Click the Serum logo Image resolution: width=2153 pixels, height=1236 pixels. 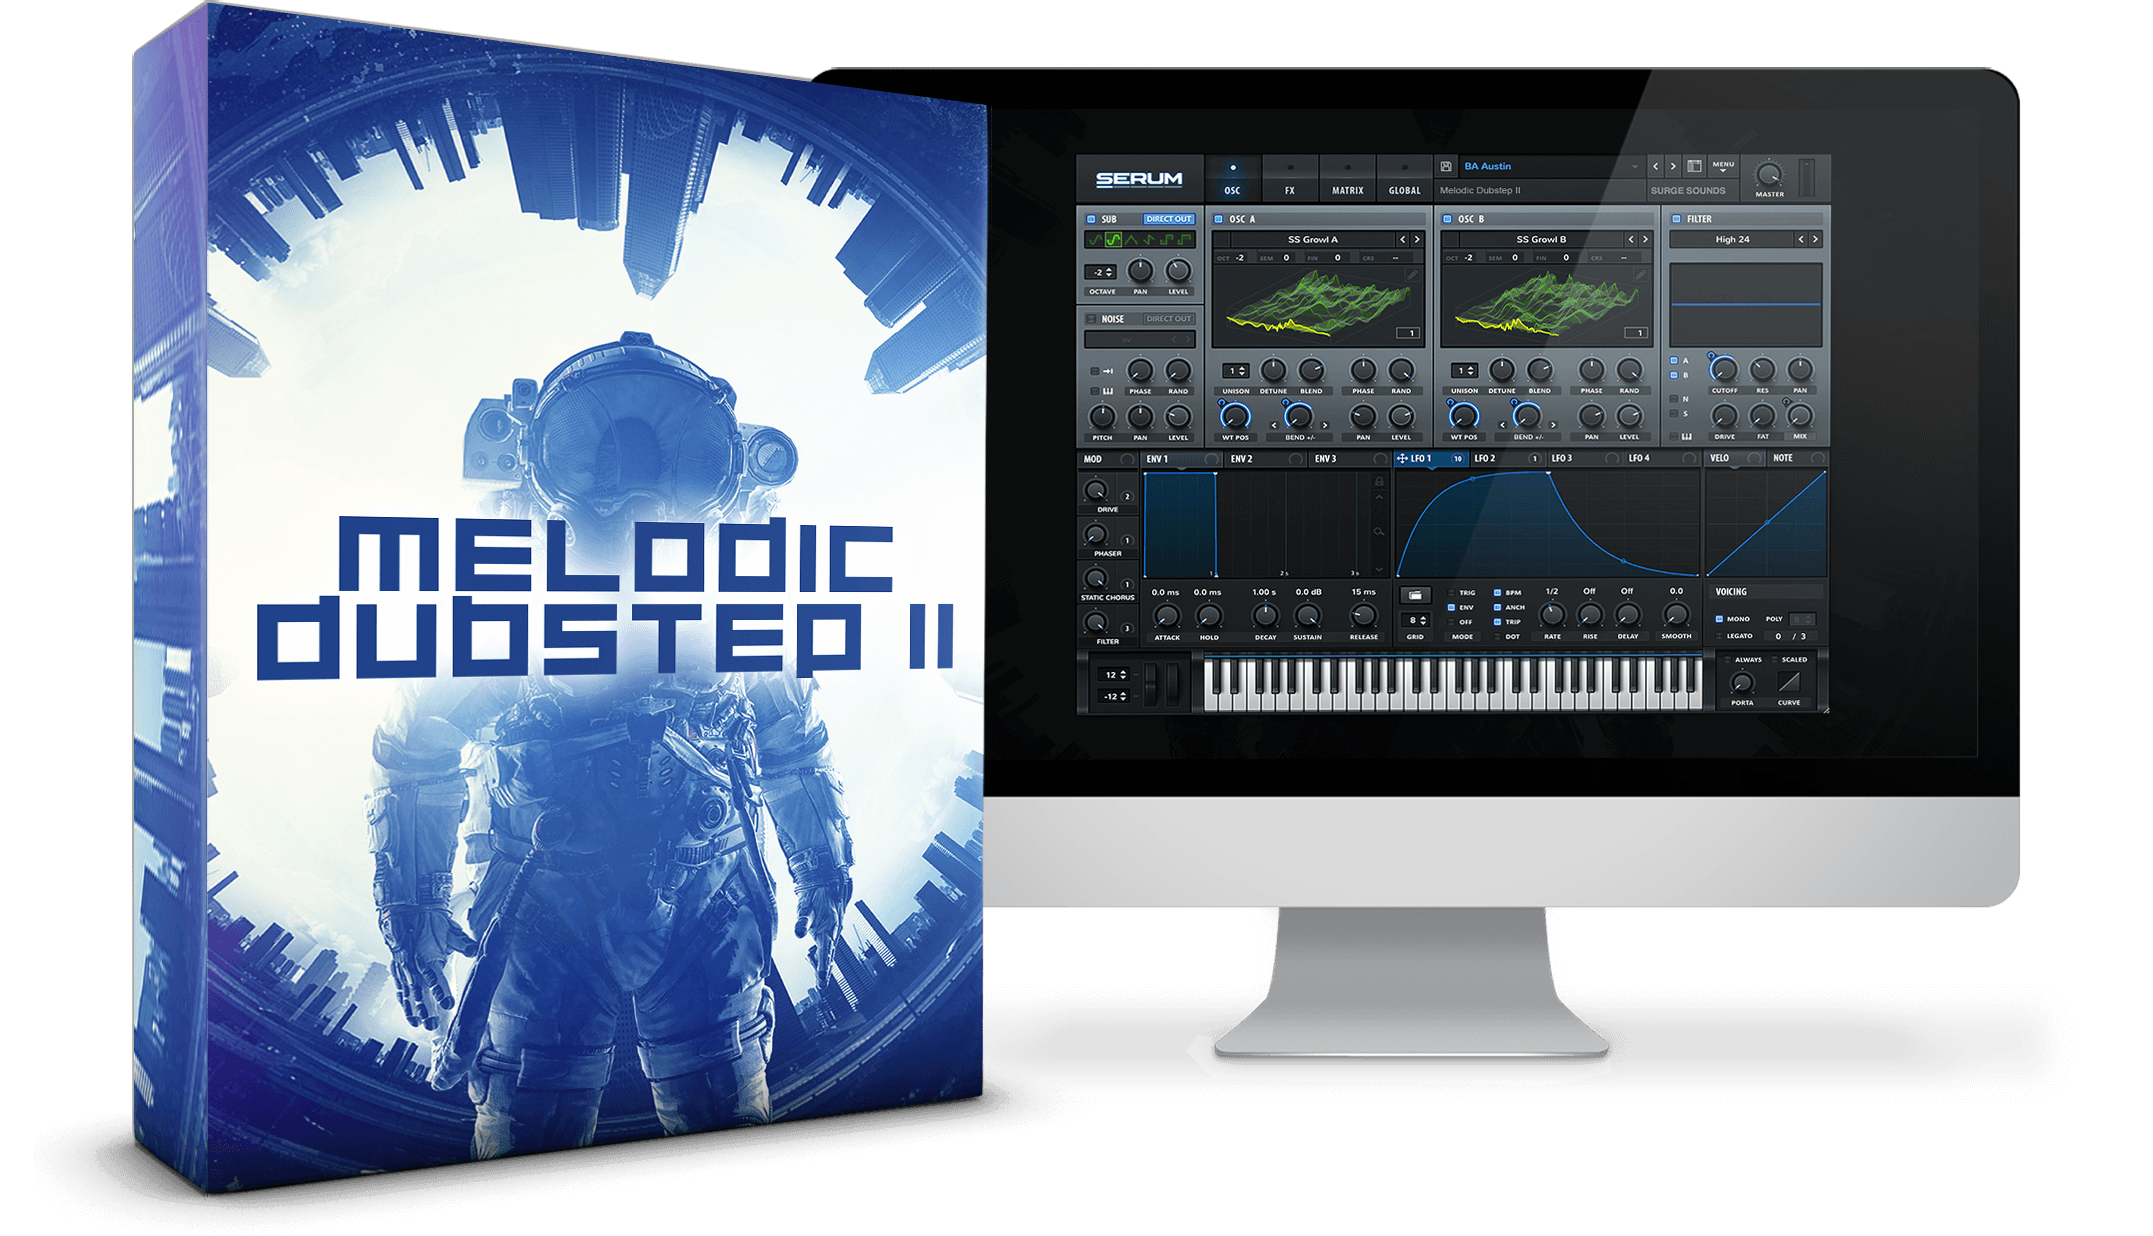(x=1139, y=179)
